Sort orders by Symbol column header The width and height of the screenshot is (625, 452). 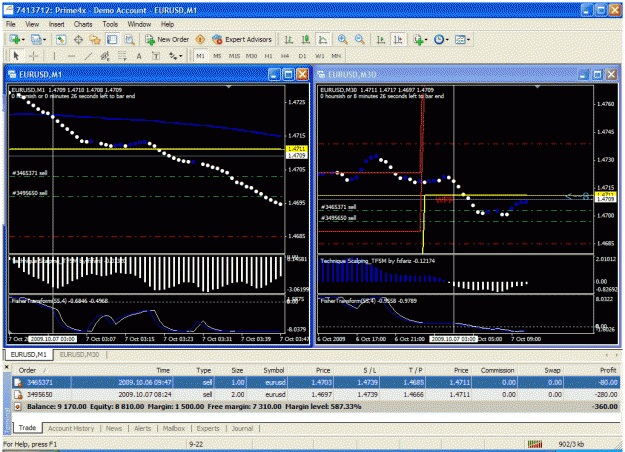click(267, 370)
